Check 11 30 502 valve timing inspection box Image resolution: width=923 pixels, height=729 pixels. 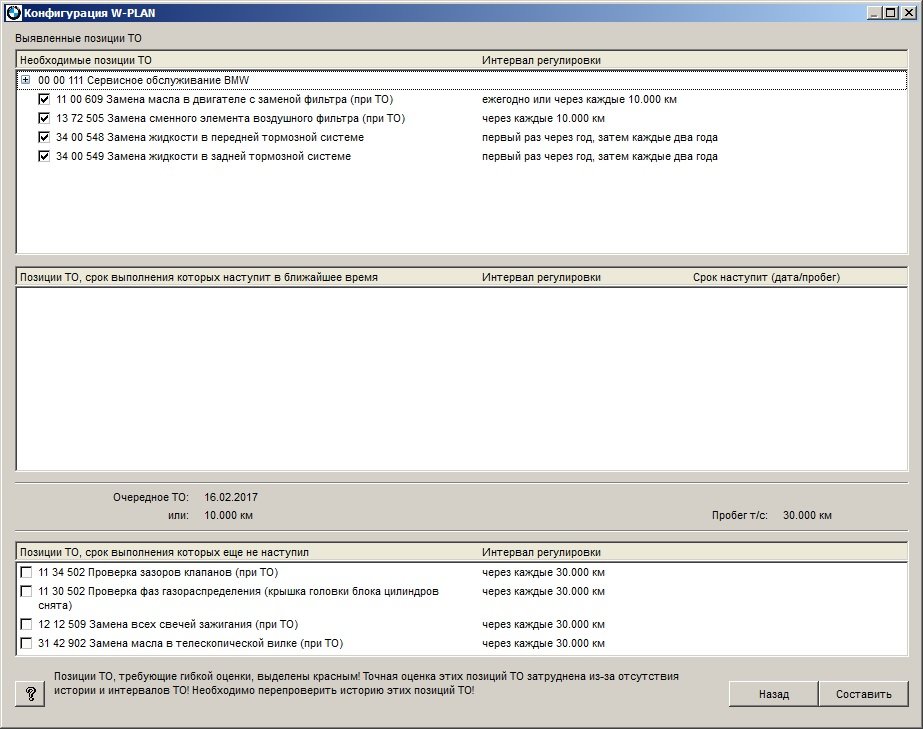click(x=26, y=591)
